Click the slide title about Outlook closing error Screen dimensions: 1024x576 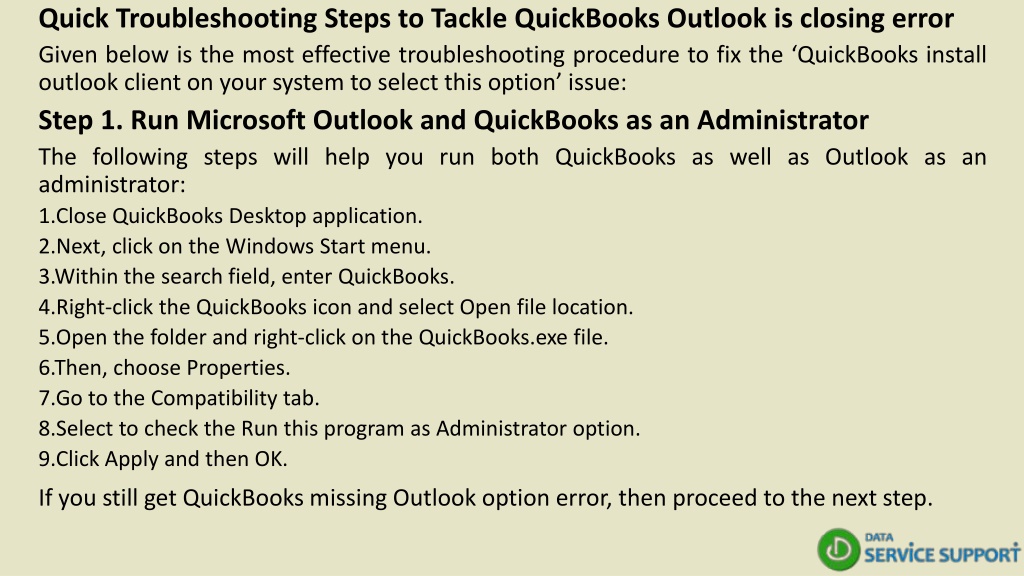coord(496,18)
